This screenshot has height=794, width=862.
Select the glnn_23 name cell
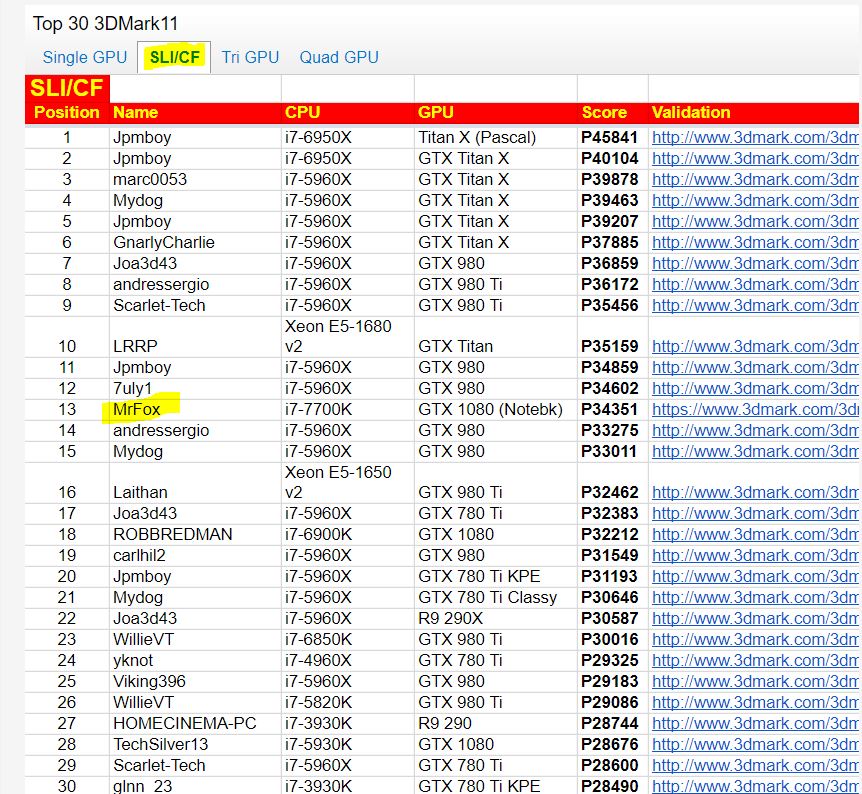[x=195, y=786]
